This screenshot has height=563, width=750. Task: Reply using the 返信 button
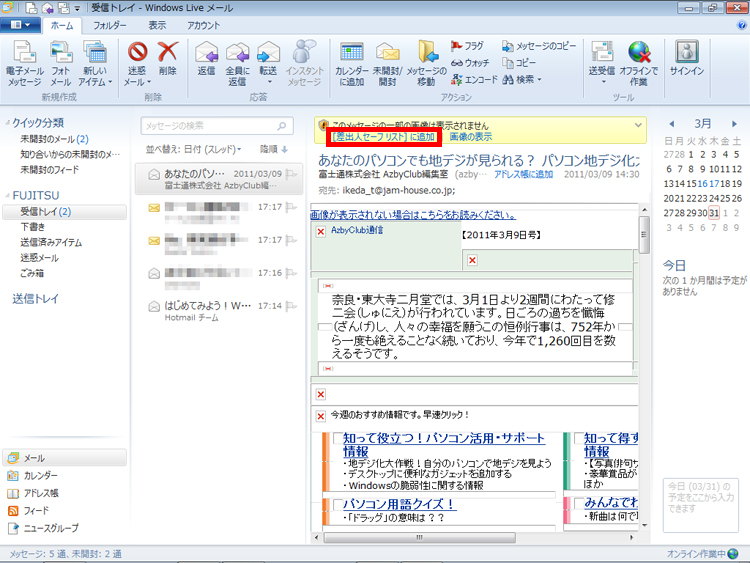pyautogui.click(x=206, y=58)
